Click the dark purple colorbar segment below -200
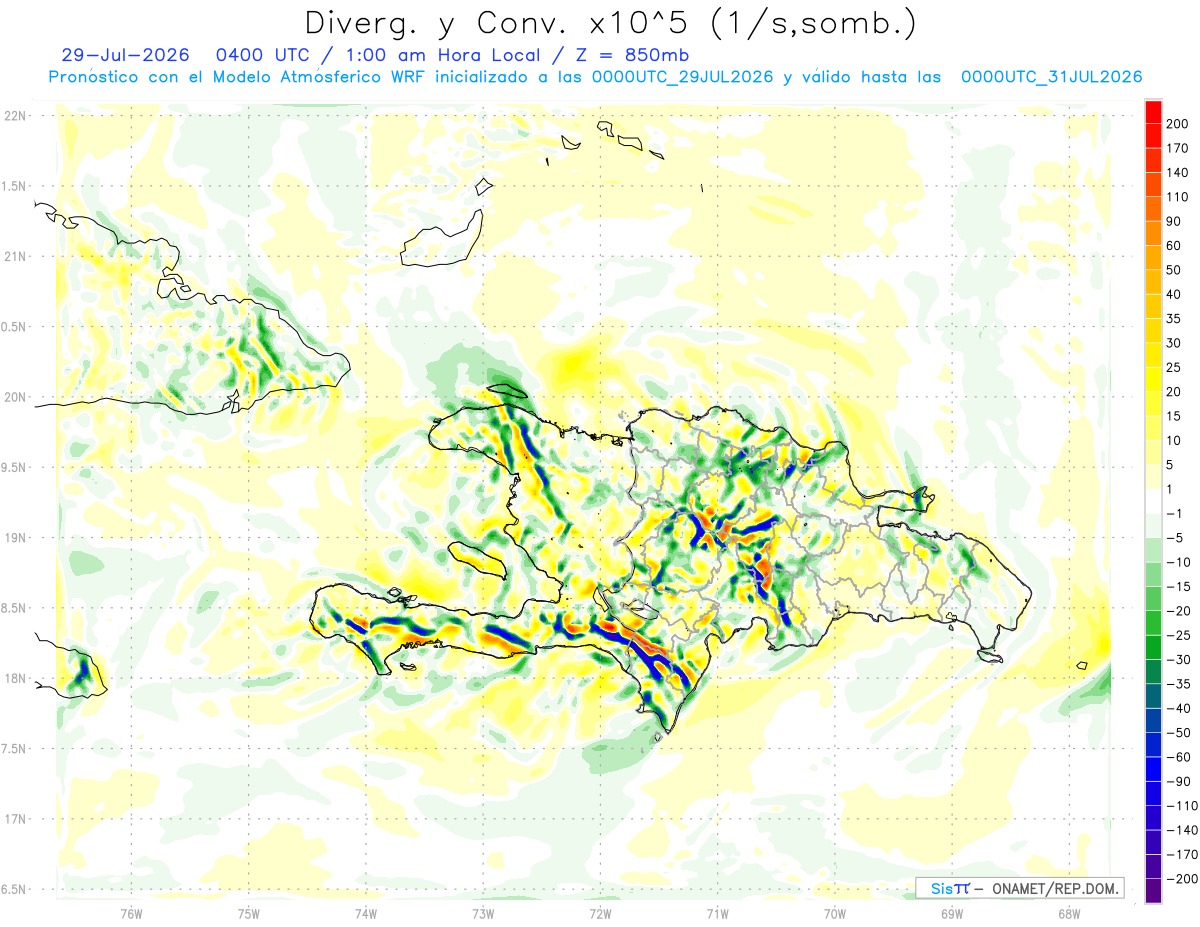The width and height of the screenshot is (1200, 927). (x=1153, y=890)
